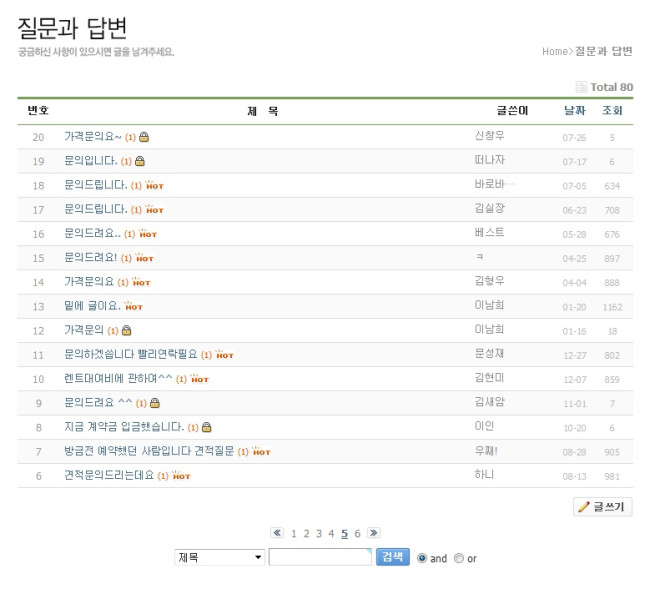Click the HOT badge on post 13
This screenshot has height=589, width=650.
134,306
